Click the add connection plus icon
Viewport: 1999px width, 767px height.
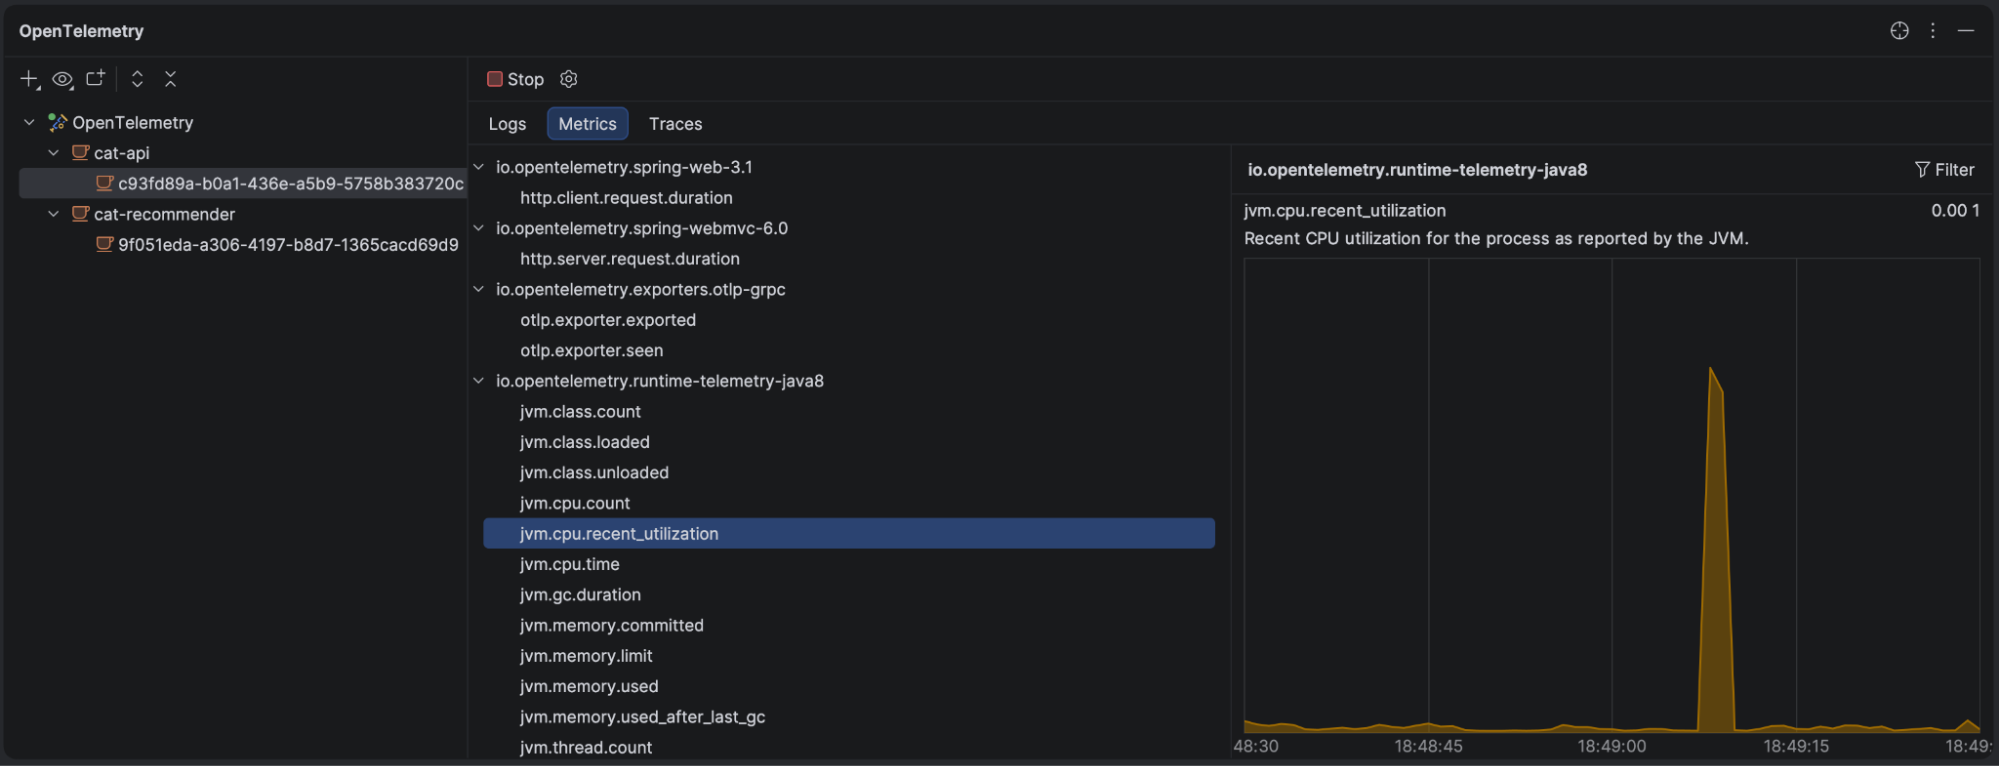click(29, 79)
